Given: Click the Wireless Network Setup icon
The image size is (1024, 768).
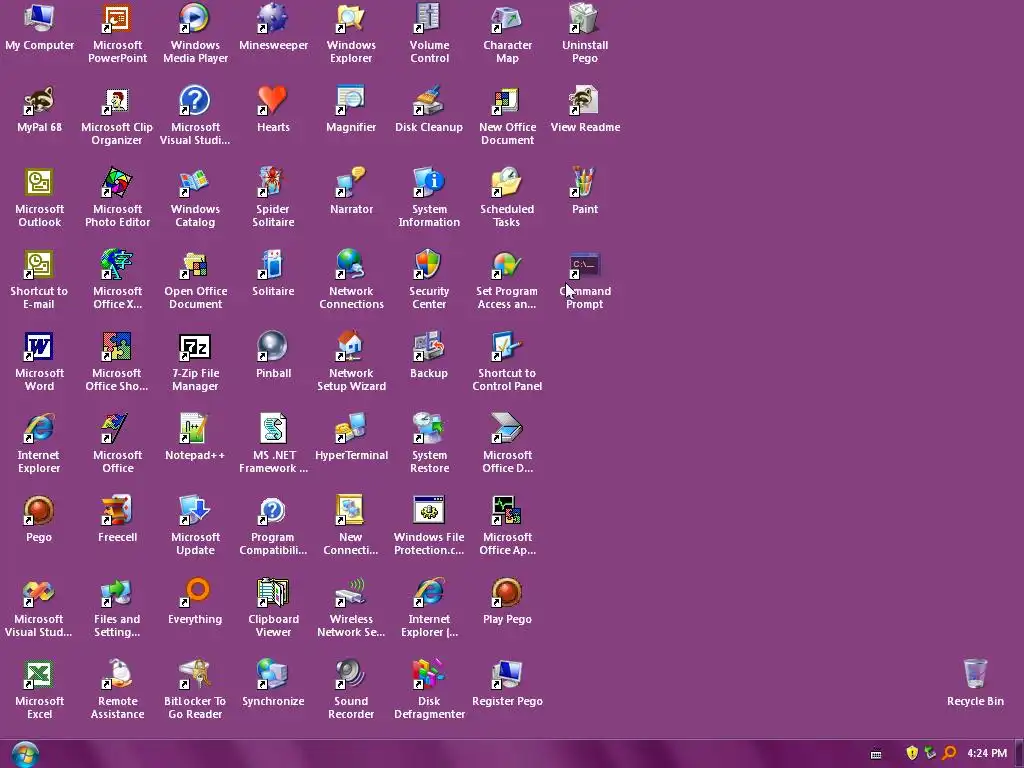Looking at the screenshot, I should click(x=351, y=593).
